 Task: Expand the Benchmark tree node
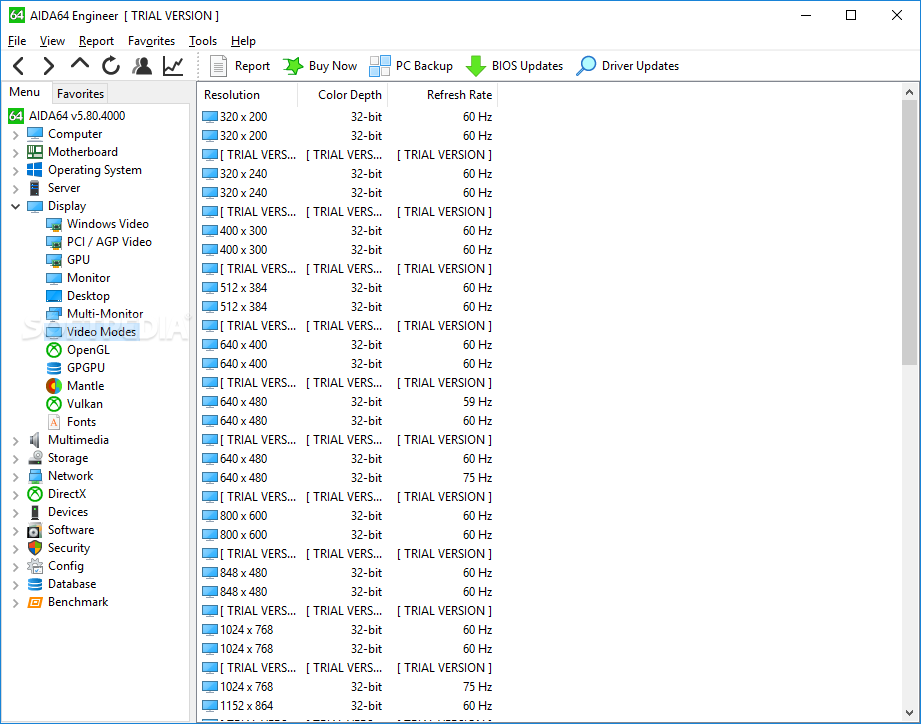coord(16,603)
